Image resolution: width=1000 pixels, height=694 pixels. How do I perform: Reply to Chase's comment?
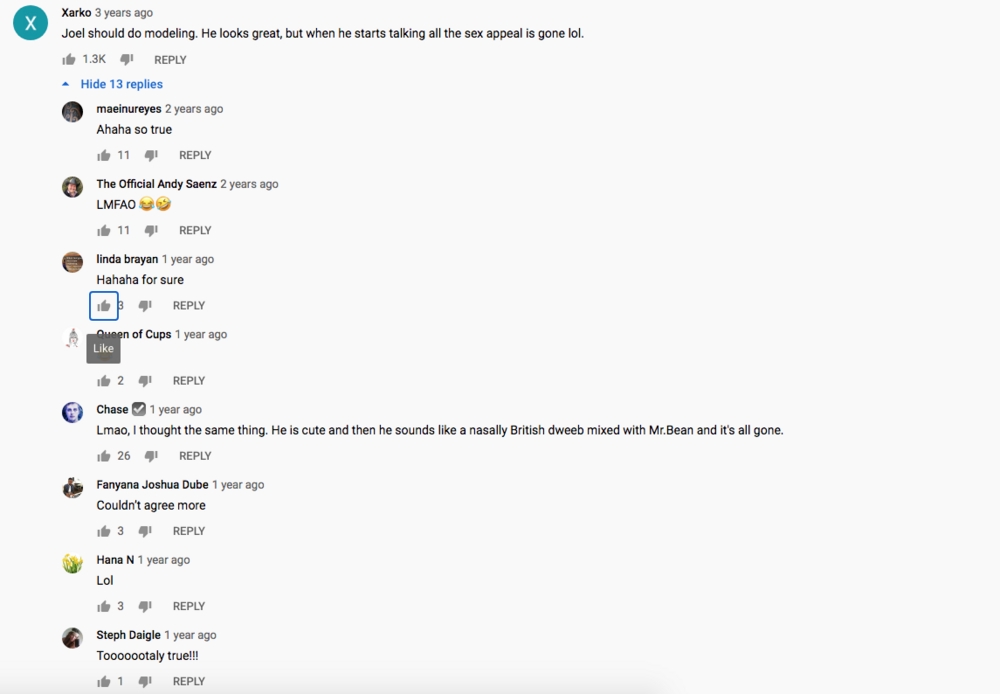pos(195,456)
